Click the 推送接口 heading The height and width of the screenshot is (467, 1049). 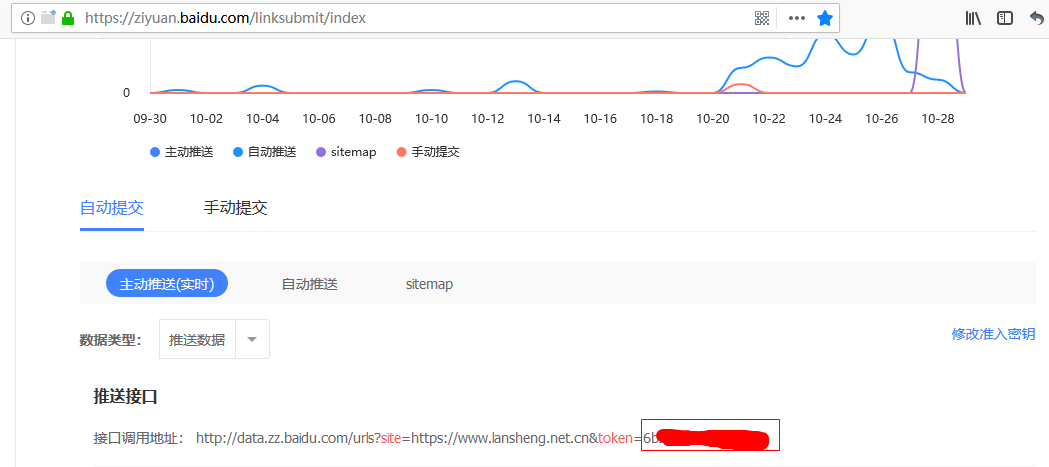125,396
